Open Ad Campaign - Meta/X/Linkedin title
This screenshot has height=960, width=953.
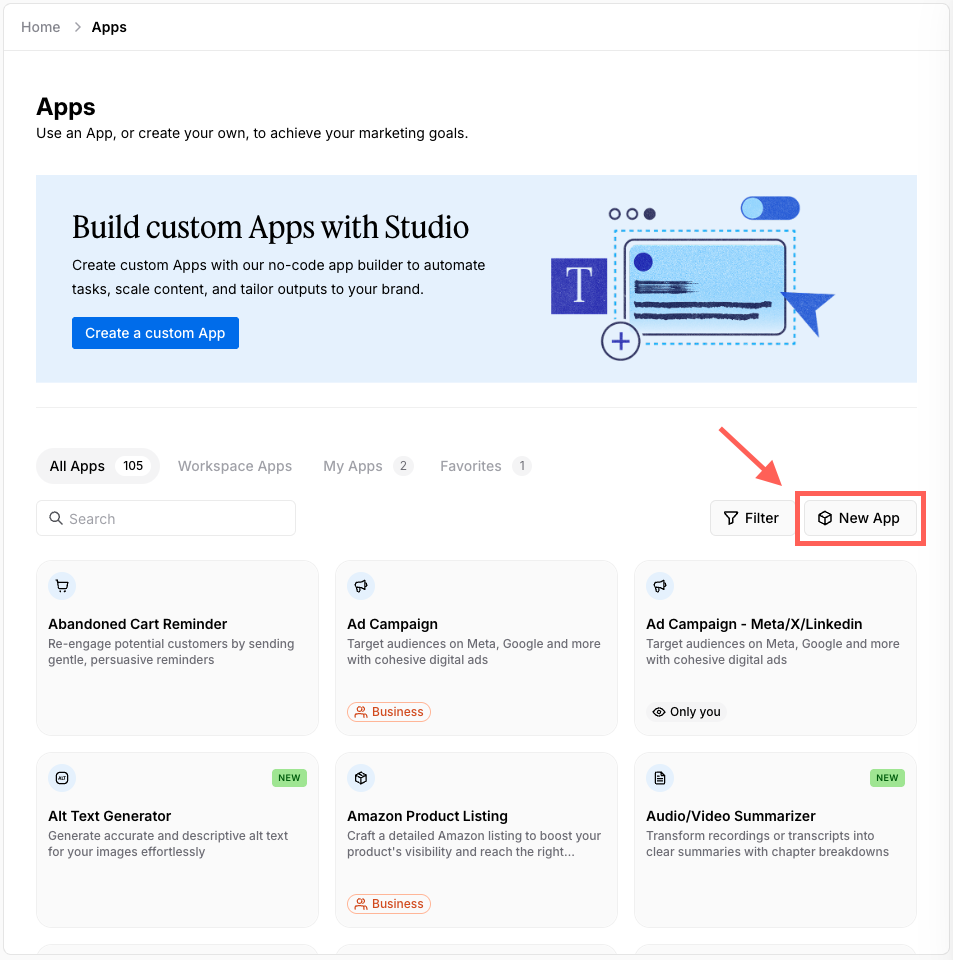(754, 624)
